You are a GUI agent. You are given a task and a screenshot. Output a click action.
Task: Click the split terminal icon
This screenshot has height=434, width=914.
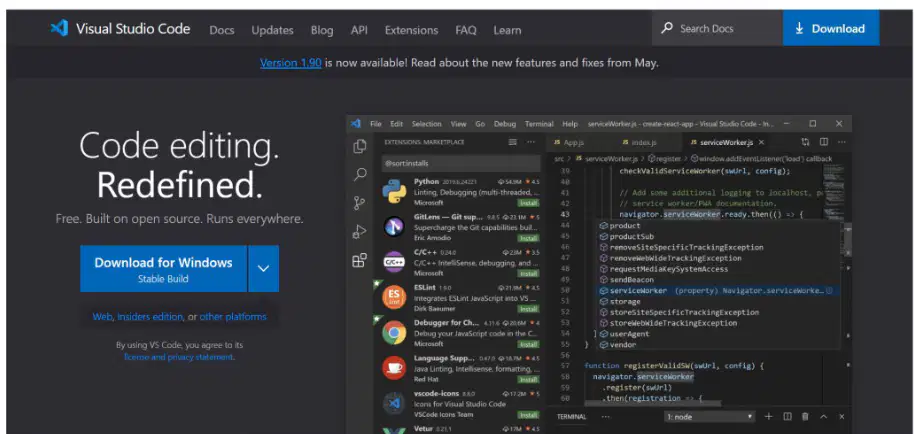click(x=788, y=417)
